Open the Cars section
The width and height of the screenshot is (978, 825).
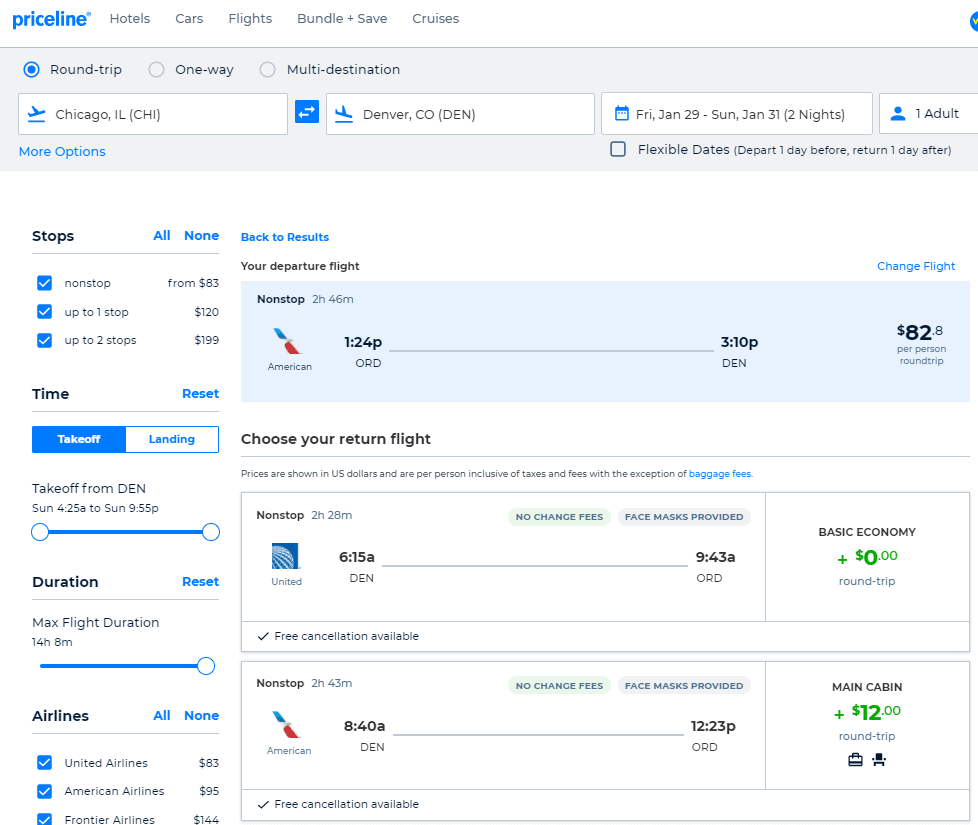(189, 19)
